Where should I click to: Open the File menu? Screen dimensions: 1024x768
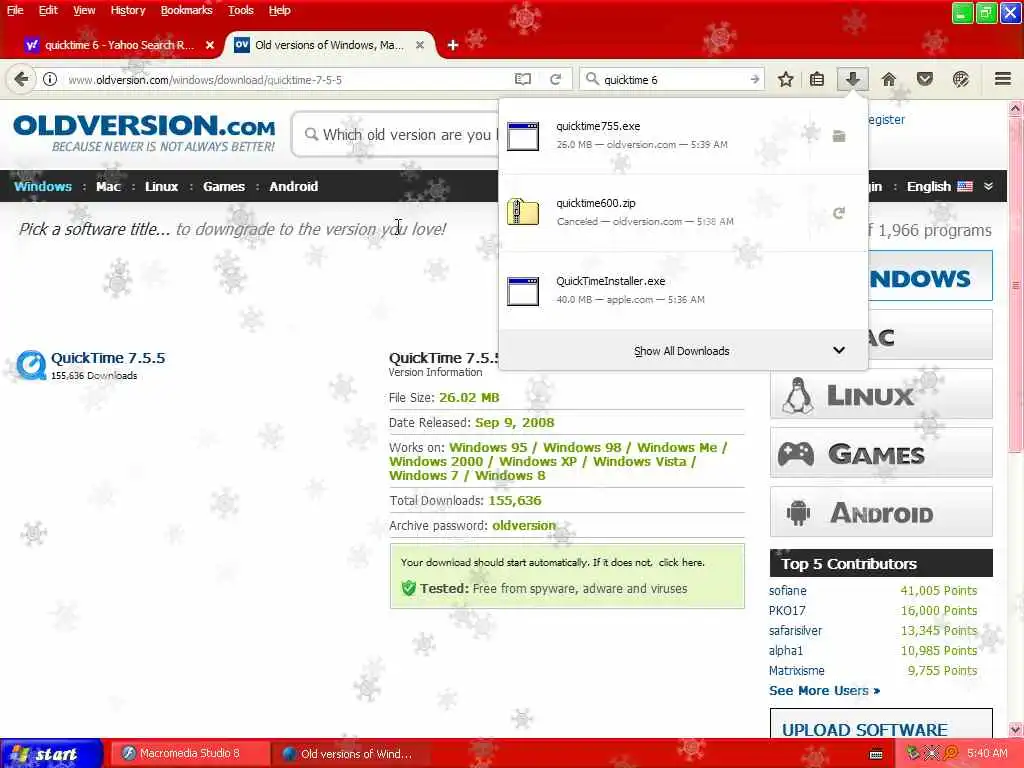[x=15, y=10]
